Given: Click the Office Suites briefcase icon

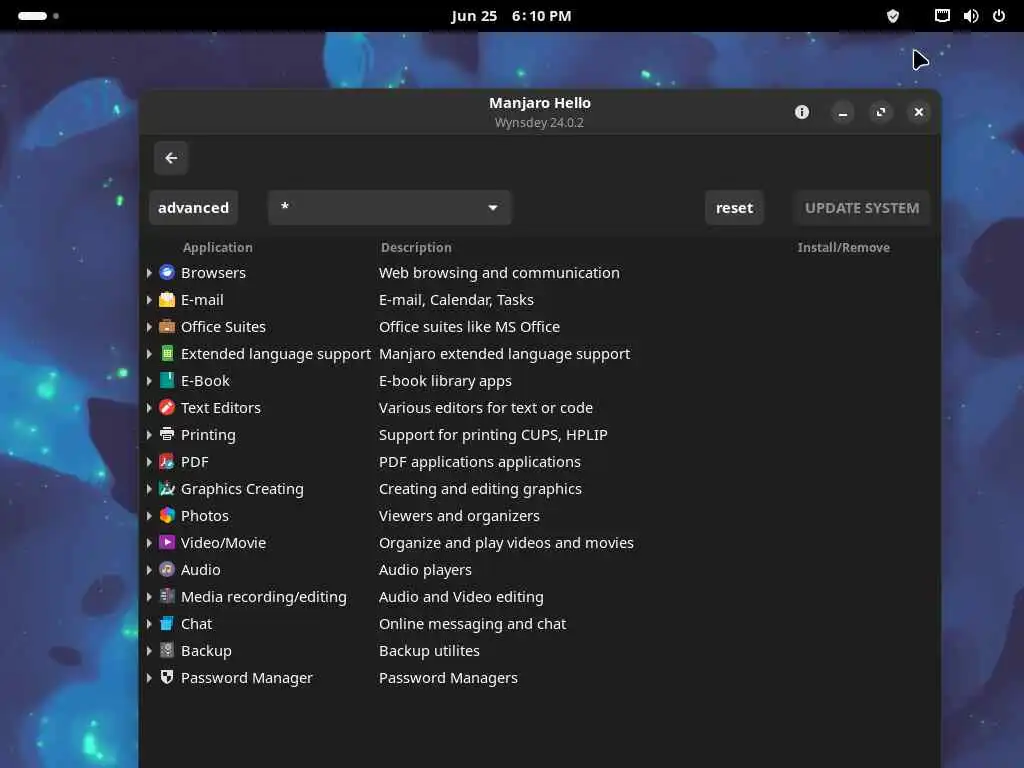Looking at the screenshot, I should click(167, 327).
